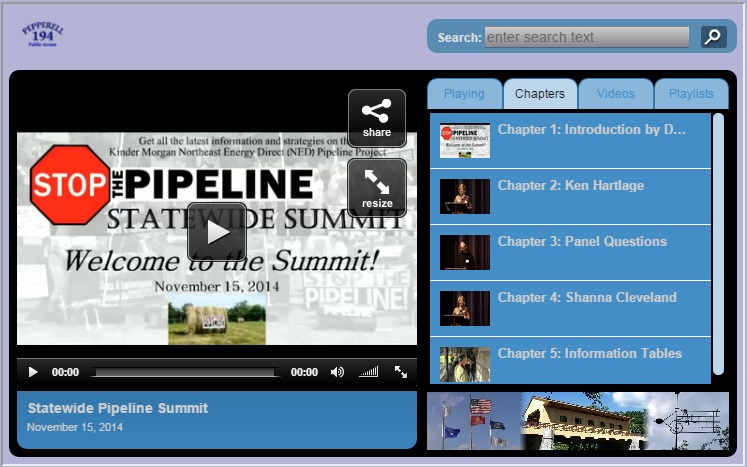Click the Pepperell 194 Public Access logo

point(42,34)
